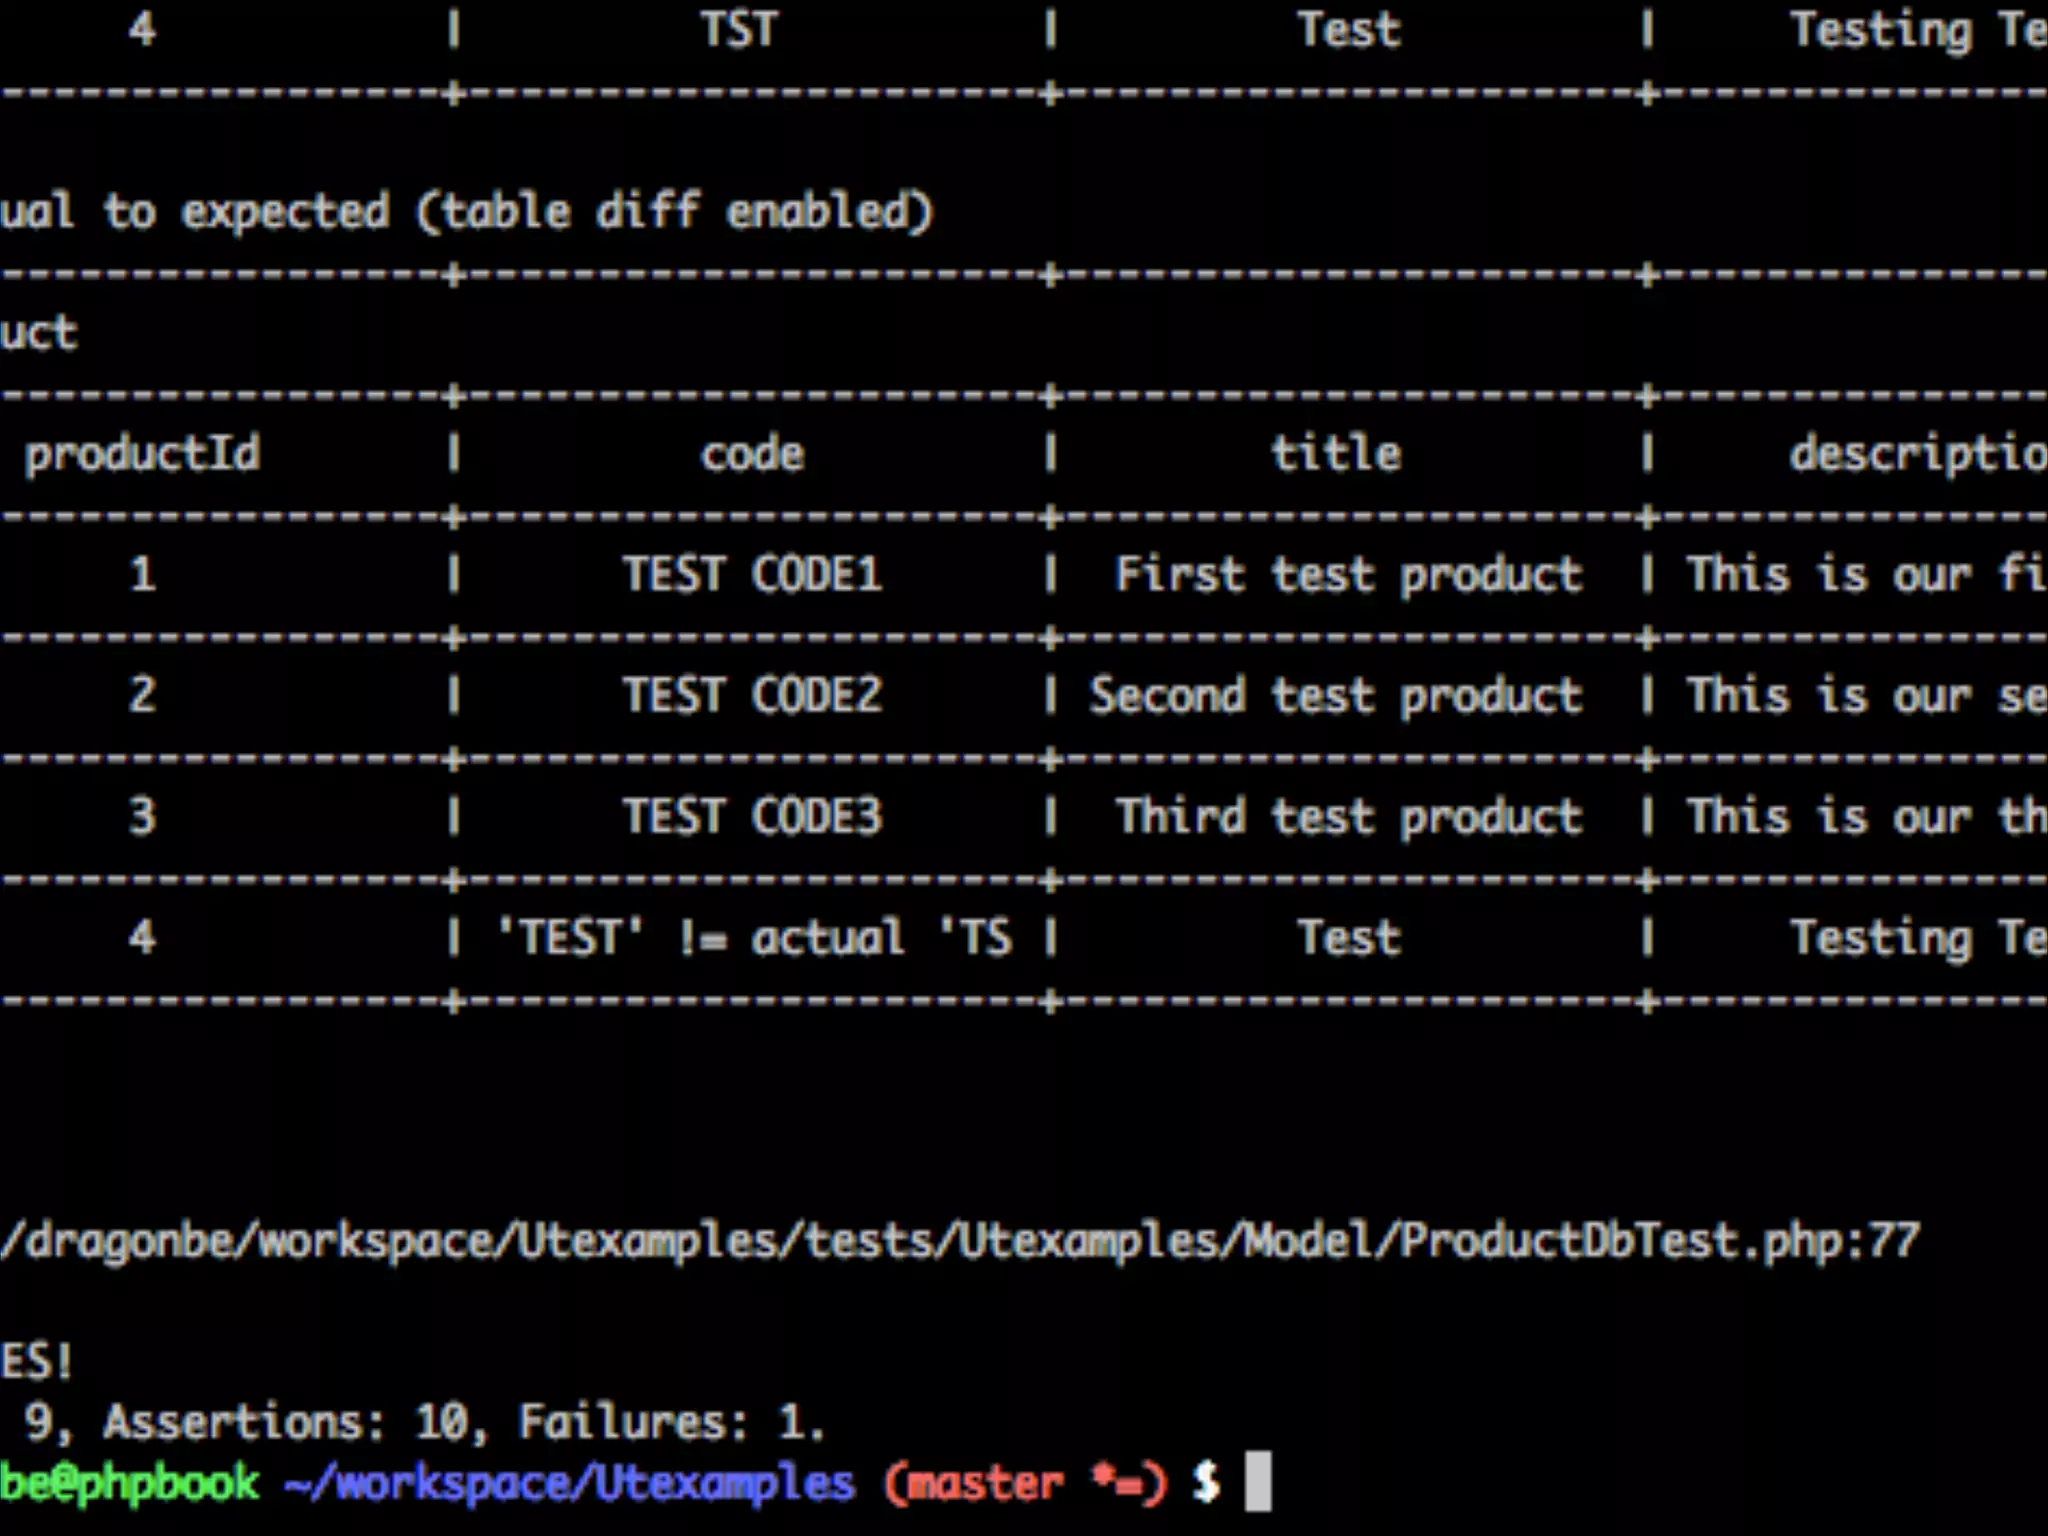The width and height of the screenshot is (2048, 1536).
Task: Click the ~/workspace/Utexamples path in the prompt
Action: click(x=569, y=1483)
